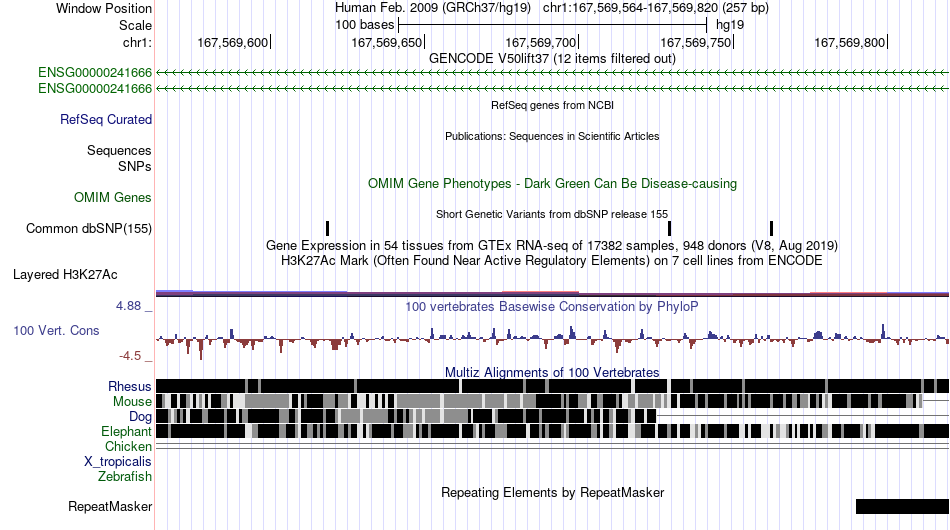Click the 167,569,750 ruler position
The width and height of the screenshot is (950, 530).
point(696,42)
